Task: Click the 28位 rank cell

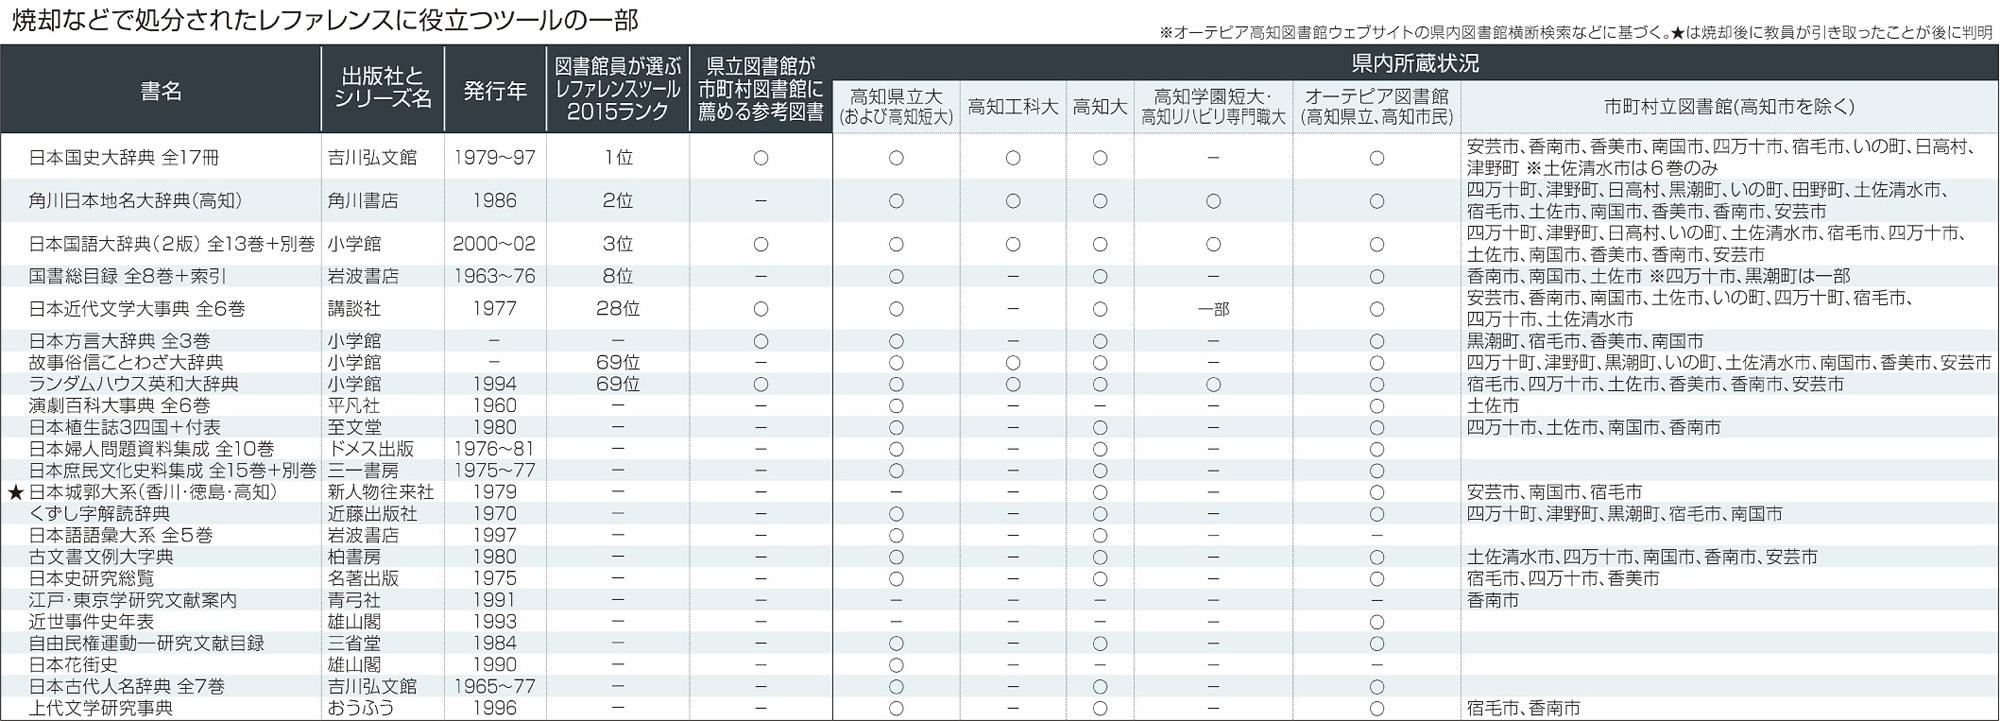Action: click(x=617, y=309)
